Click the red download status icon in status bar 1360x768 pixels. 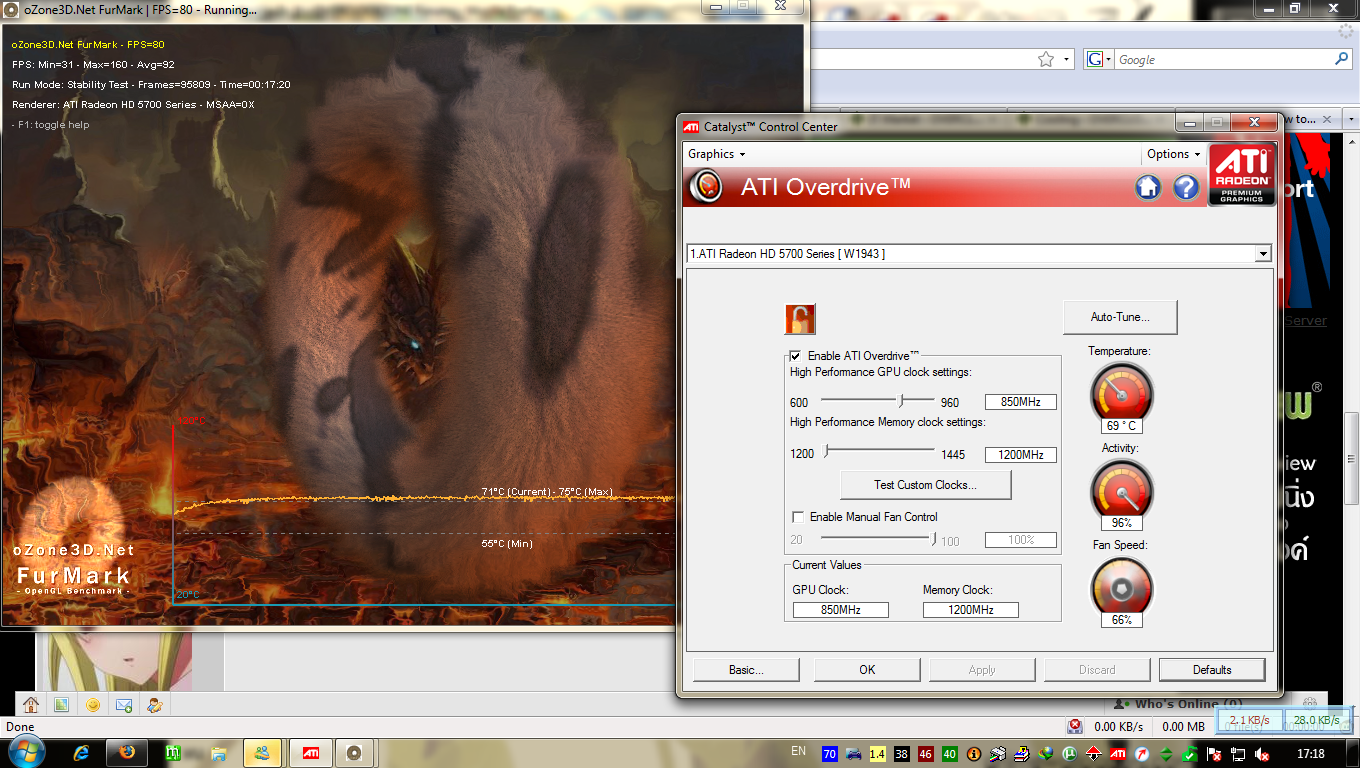tap(1074, 727)
